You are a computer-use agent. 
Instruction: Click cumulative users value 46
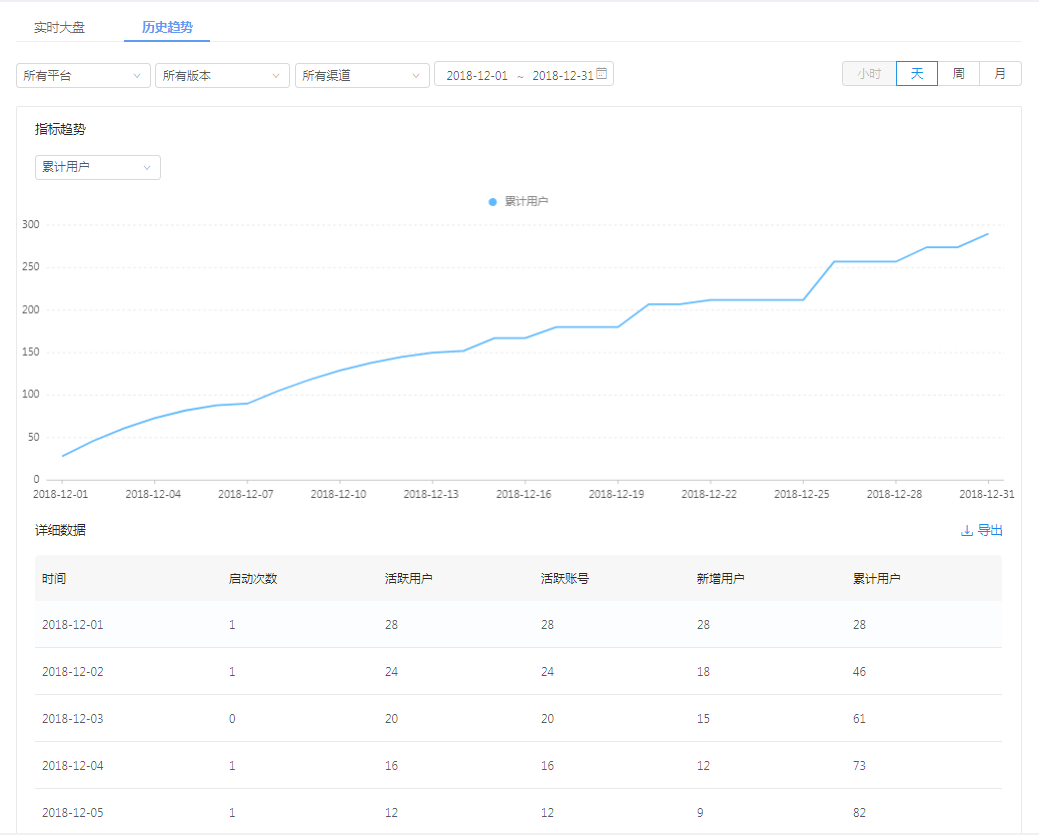pos(859,672)
